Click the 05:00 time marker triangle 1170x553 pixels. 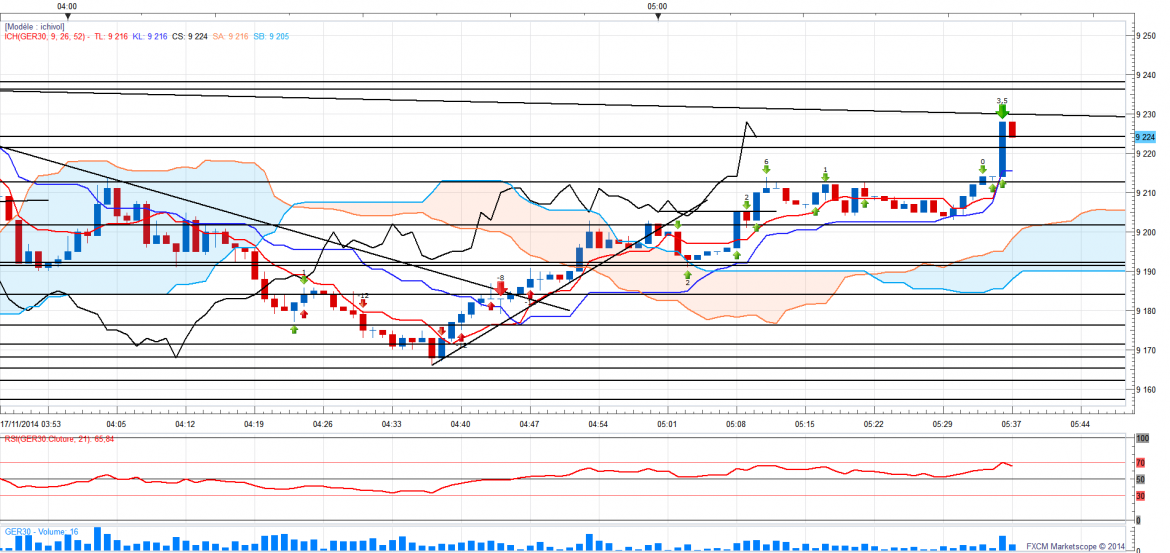pyautogui.click(x=658, y=17)
